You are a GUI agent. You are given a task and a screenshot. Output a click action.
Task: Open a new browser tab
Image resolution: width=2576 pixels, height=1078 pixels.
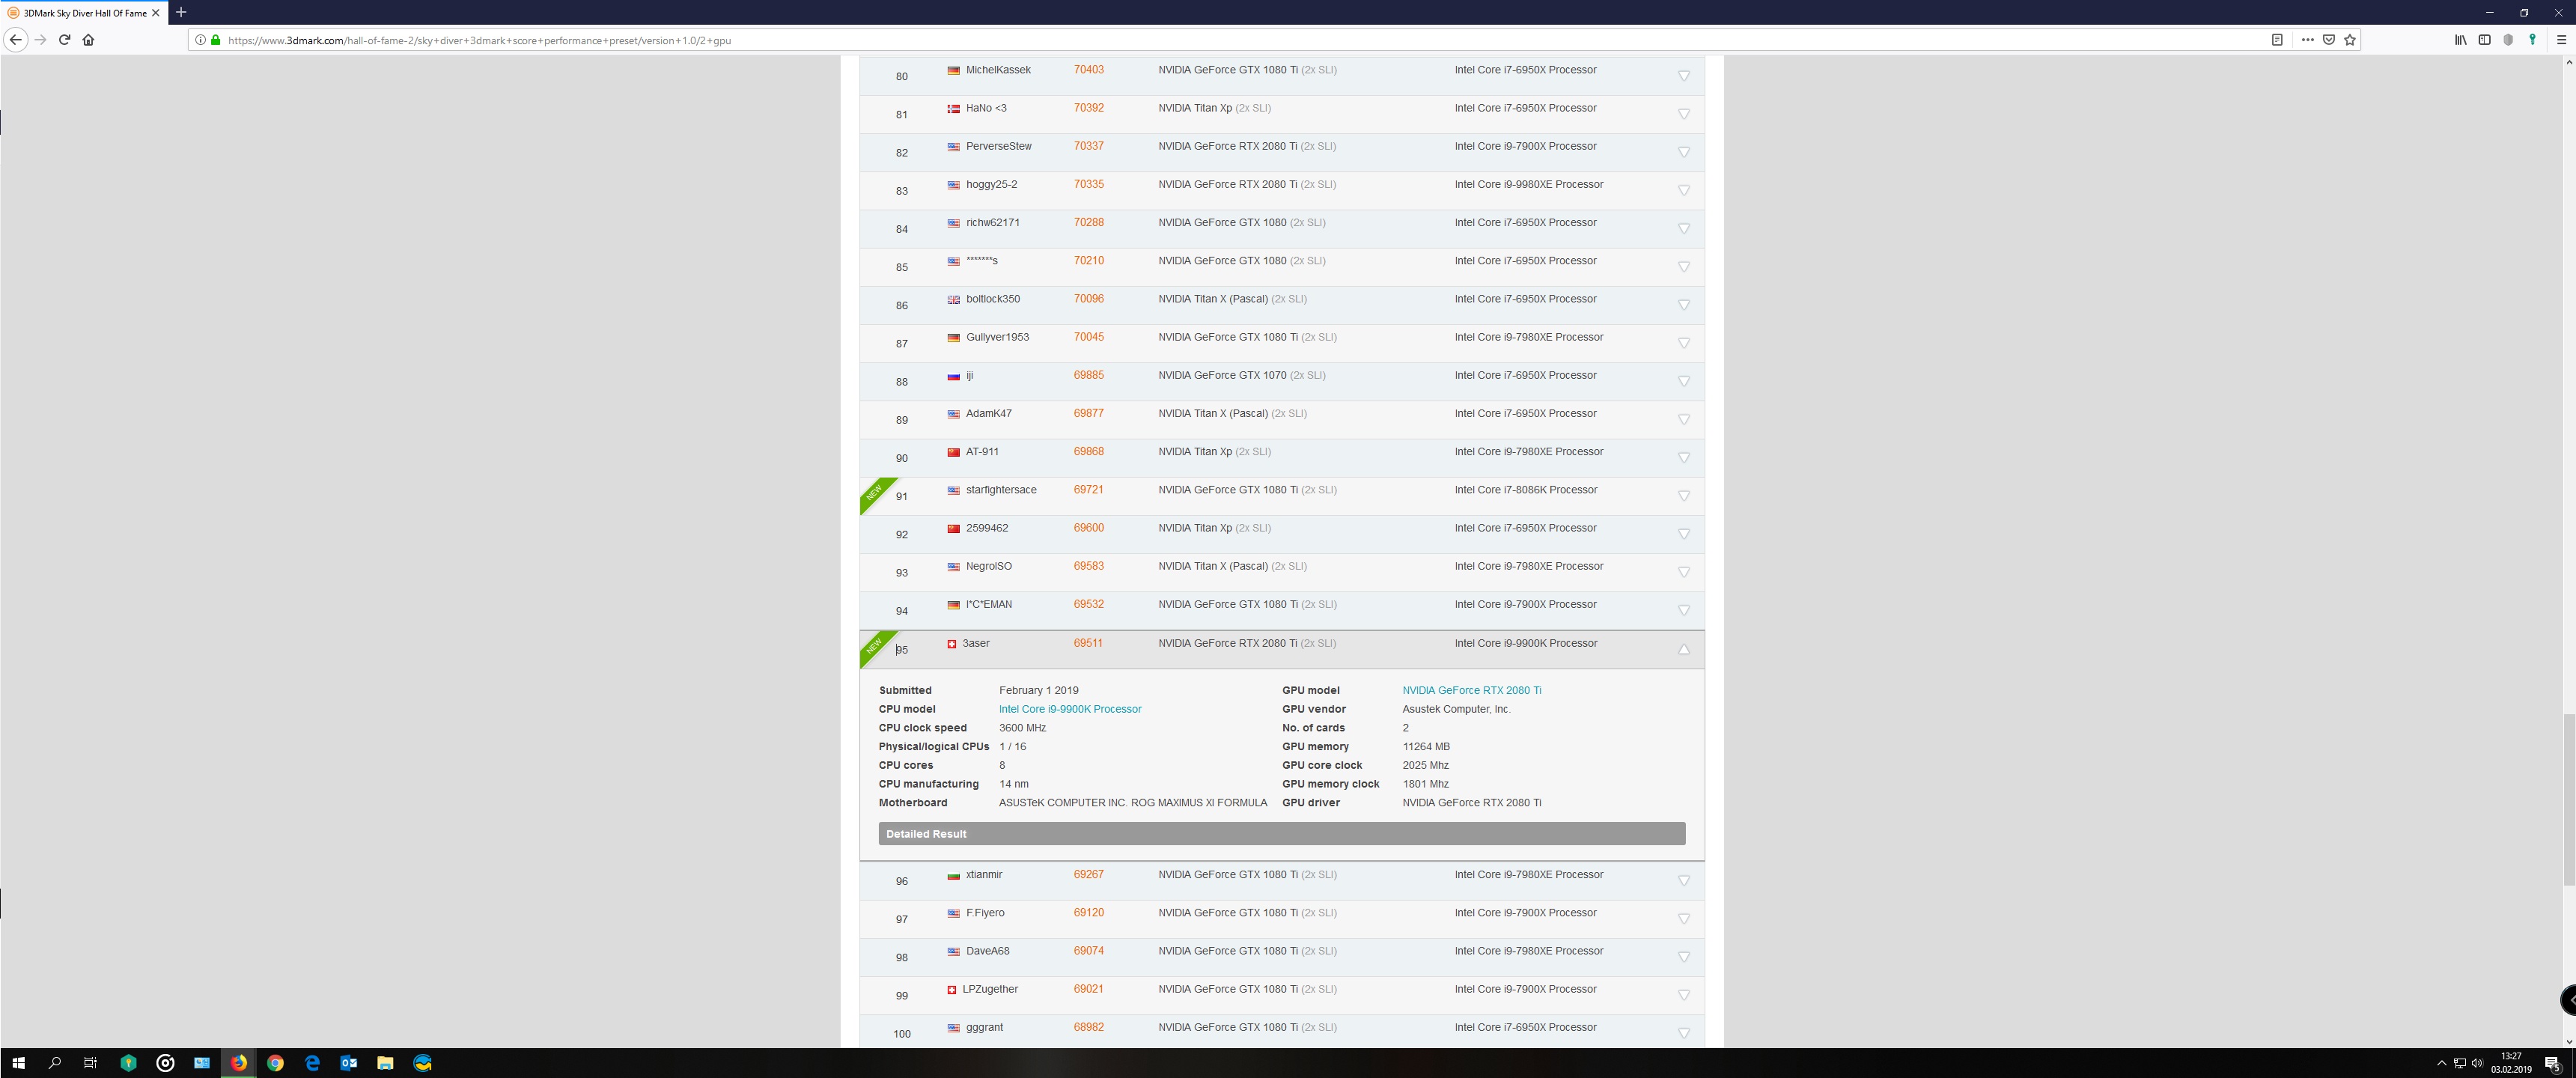click(x=181, y=12)
